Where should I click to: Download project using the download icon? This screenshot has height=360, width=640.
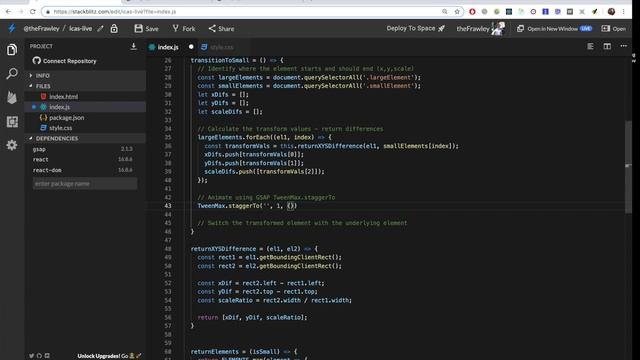pos(133,47)
